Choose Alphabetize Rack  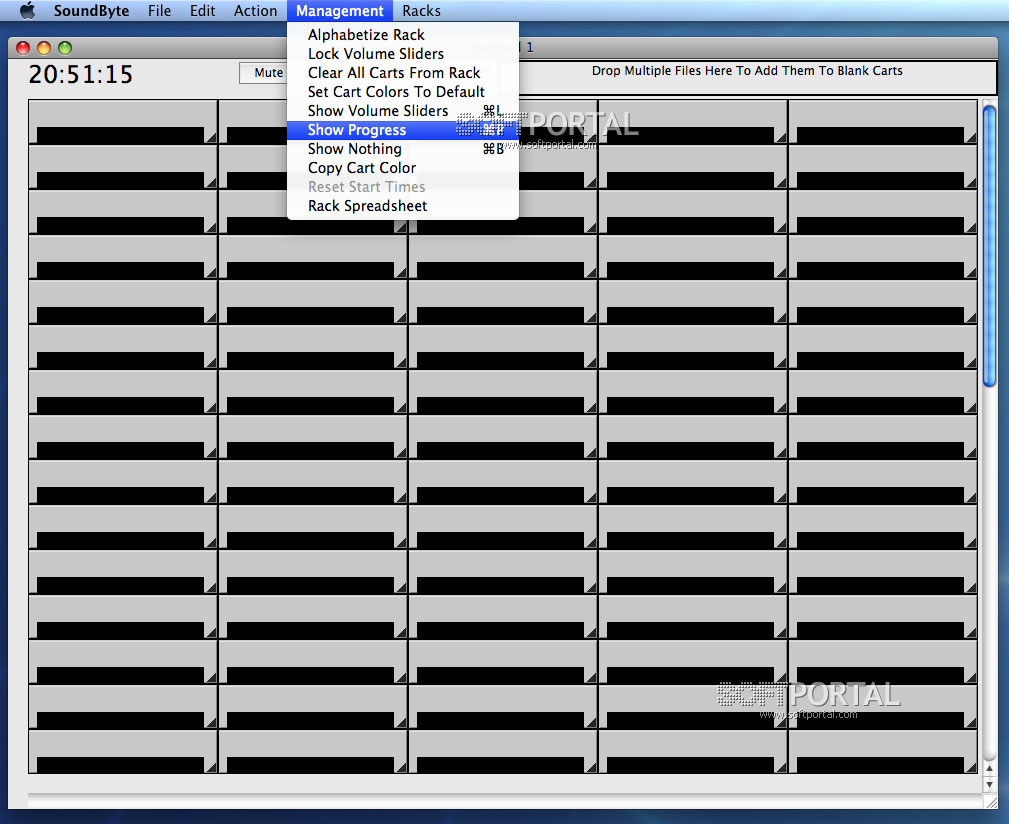(403, 35)
